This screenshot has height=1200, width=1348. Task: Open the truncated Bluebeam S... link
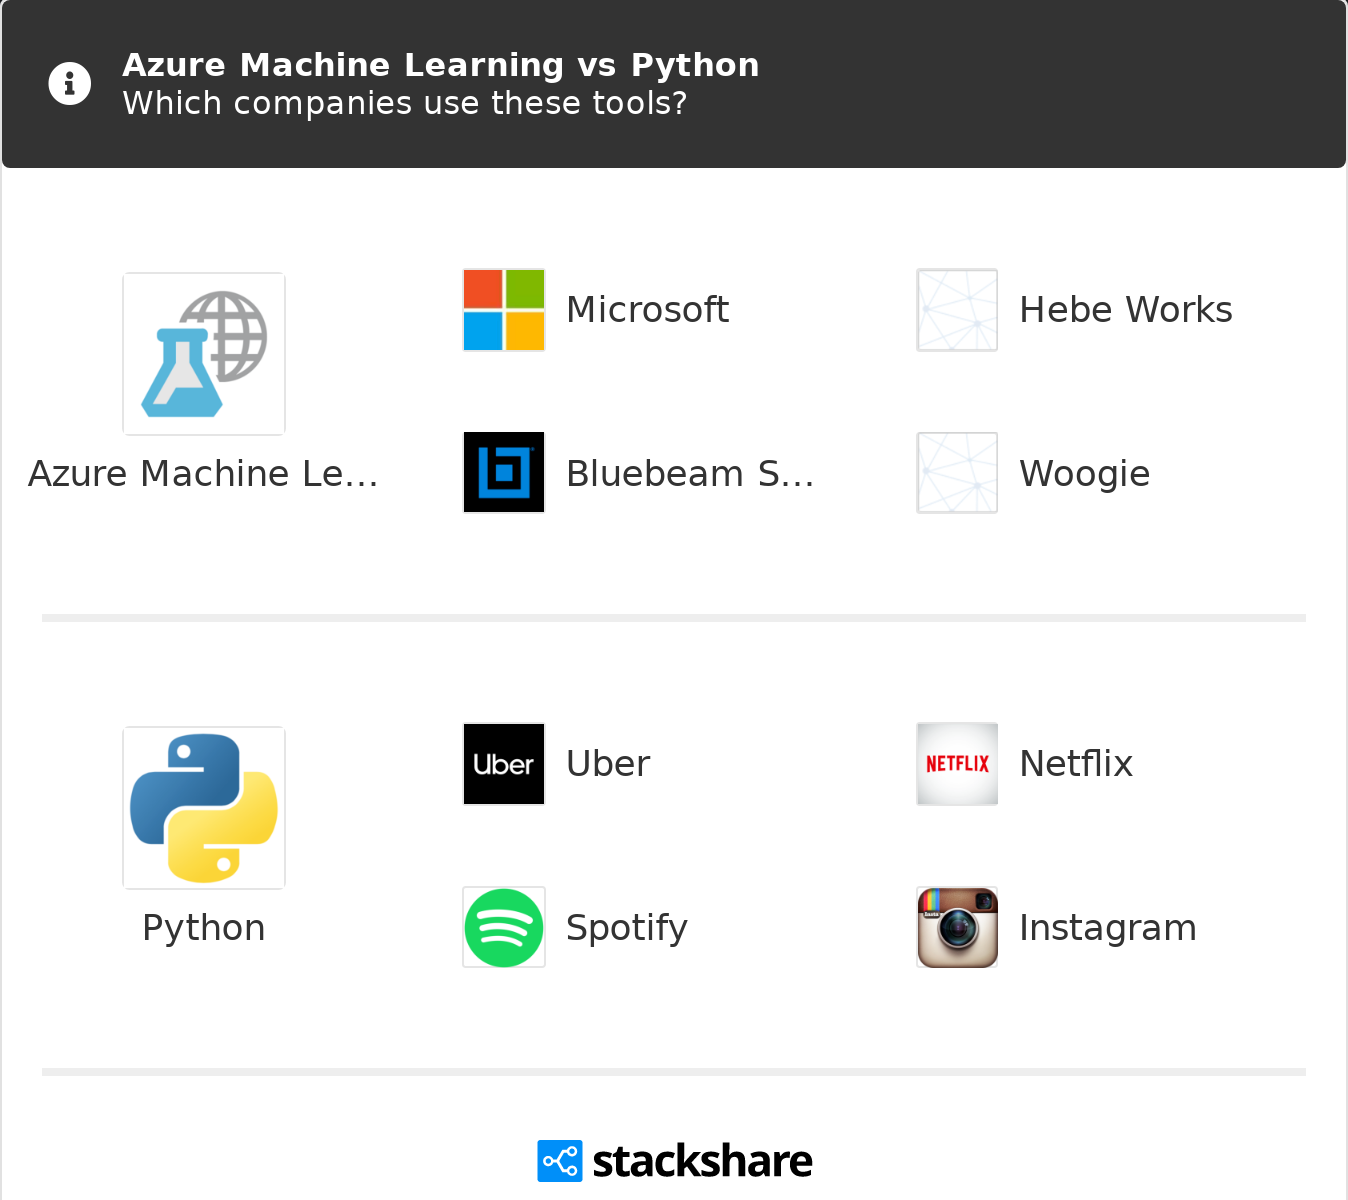click(x=690, y=473)
